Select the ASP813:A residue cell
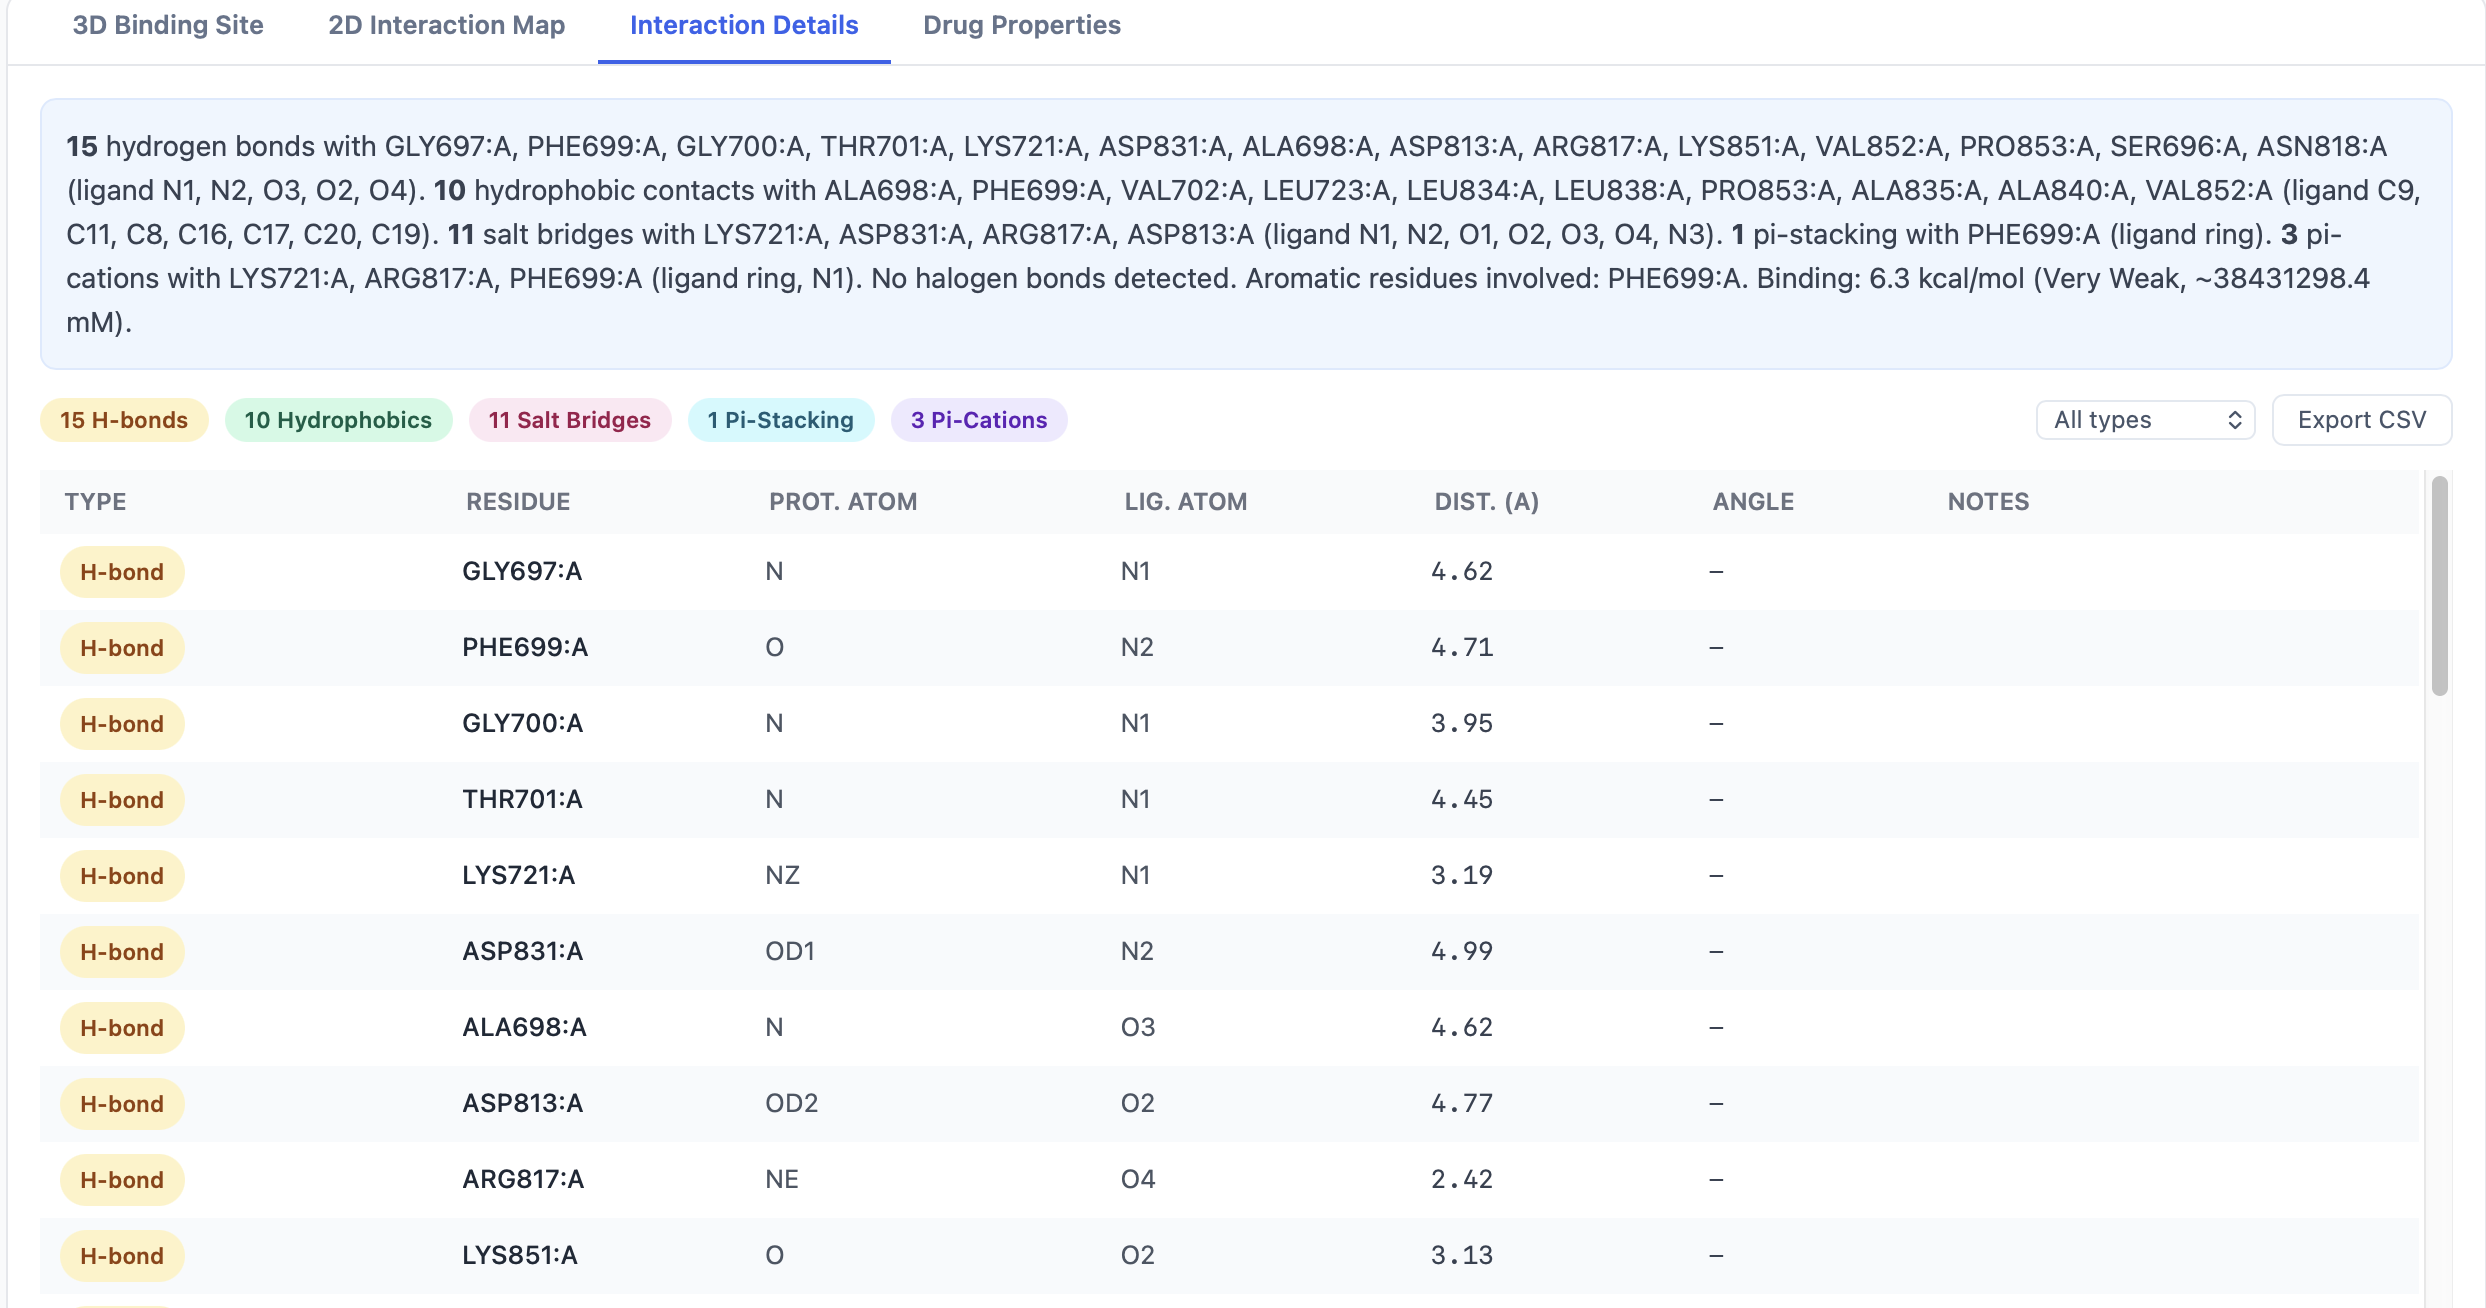 point(522,1104)
